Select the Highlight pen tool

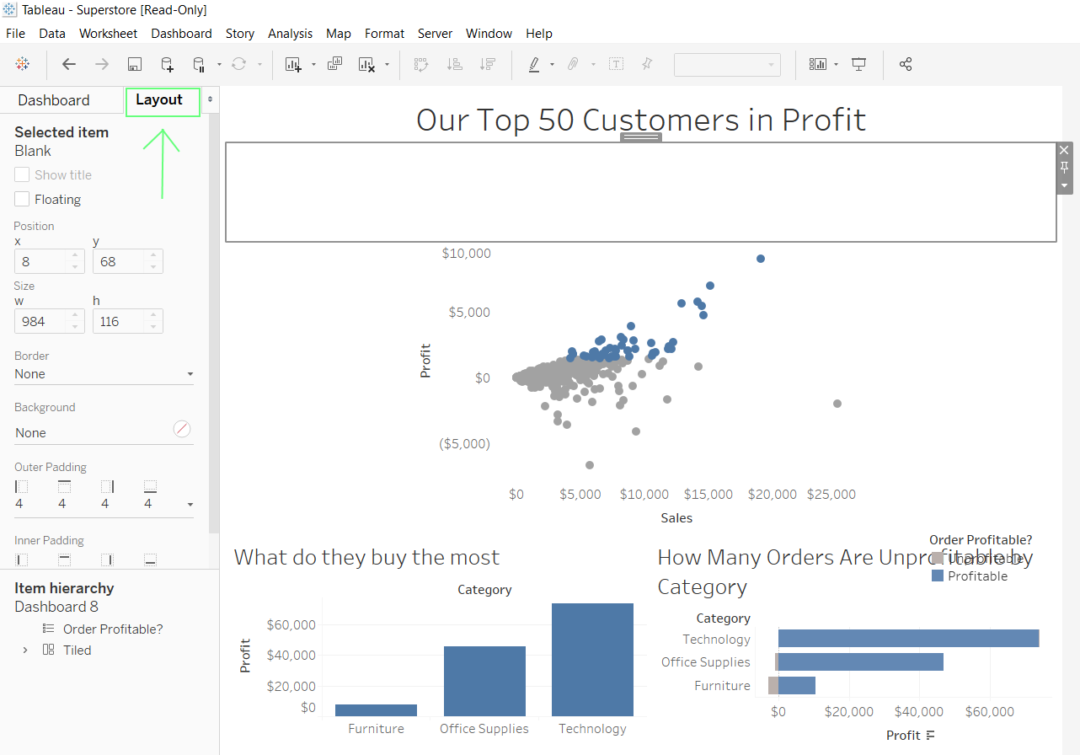tap(533, 64)
